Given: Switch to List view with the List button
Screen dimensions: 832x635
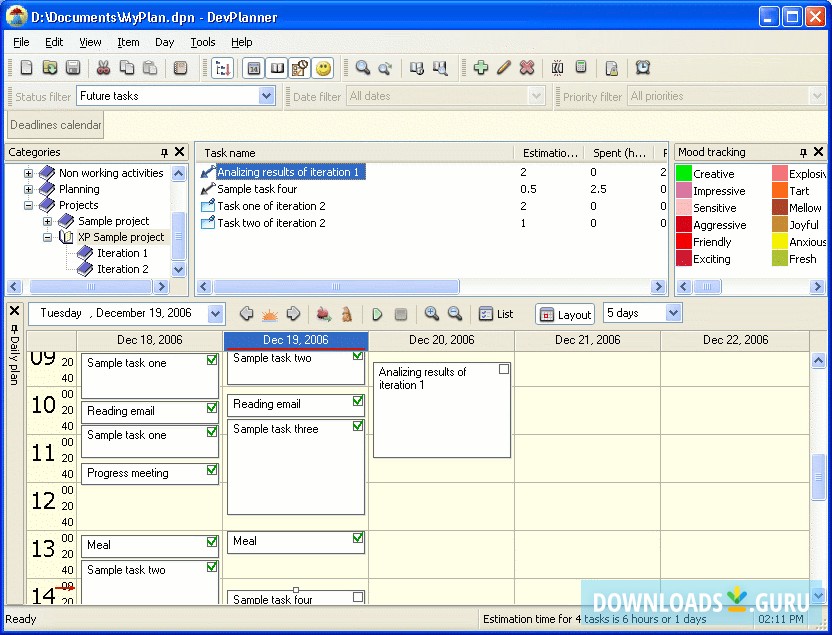Looking at the screenshot, I should (496, 313).
